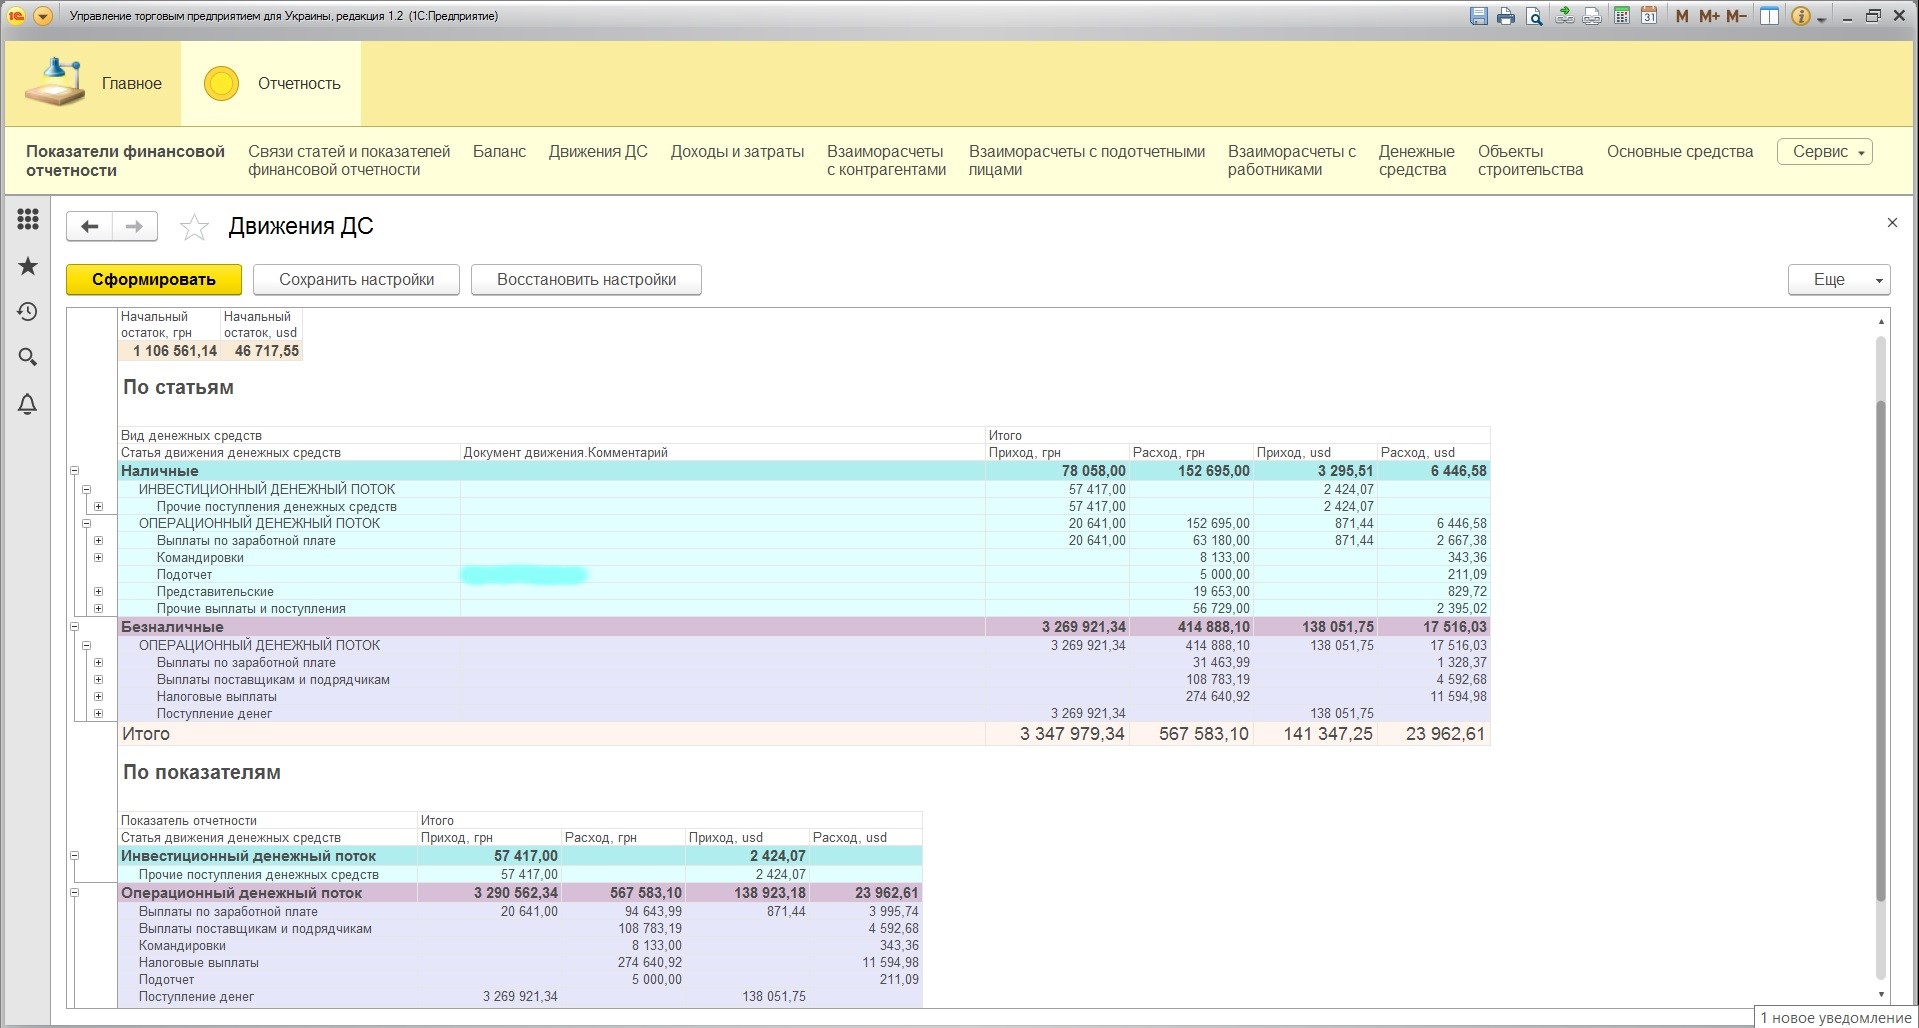Open Объекты строительства report
This screenshot has height=1028, width=1919.
(x=1530, y=161)
